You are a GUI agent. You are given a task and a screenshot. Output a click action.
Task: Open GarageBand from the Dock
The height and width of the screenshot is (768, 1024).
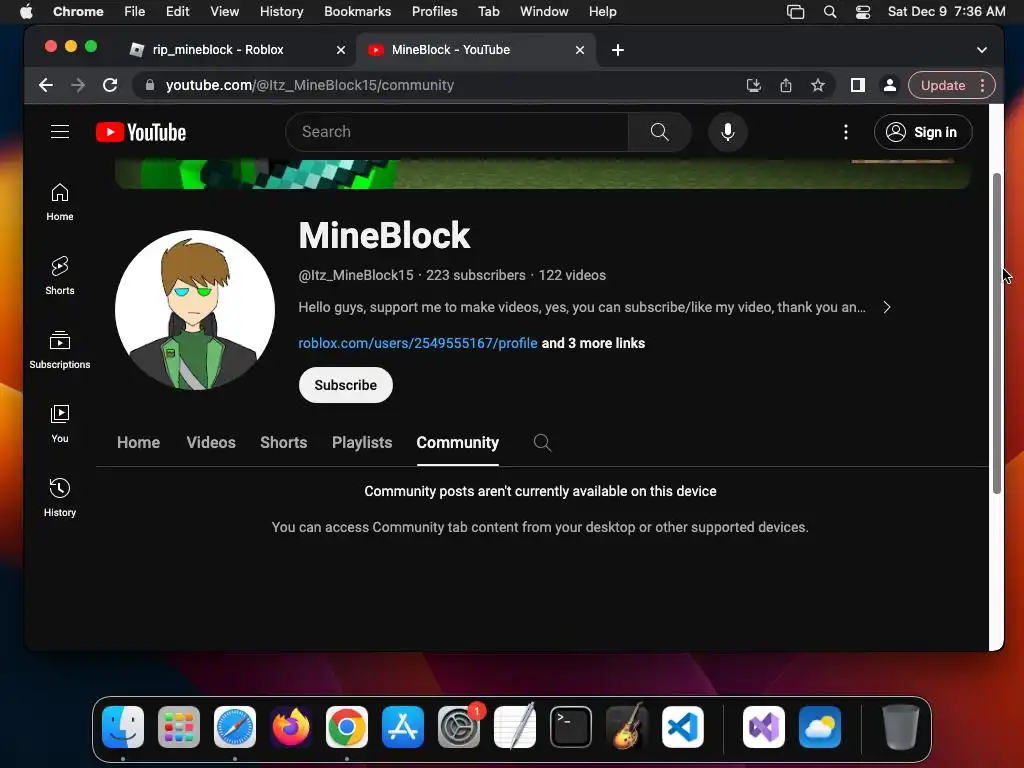click(627, 727)
